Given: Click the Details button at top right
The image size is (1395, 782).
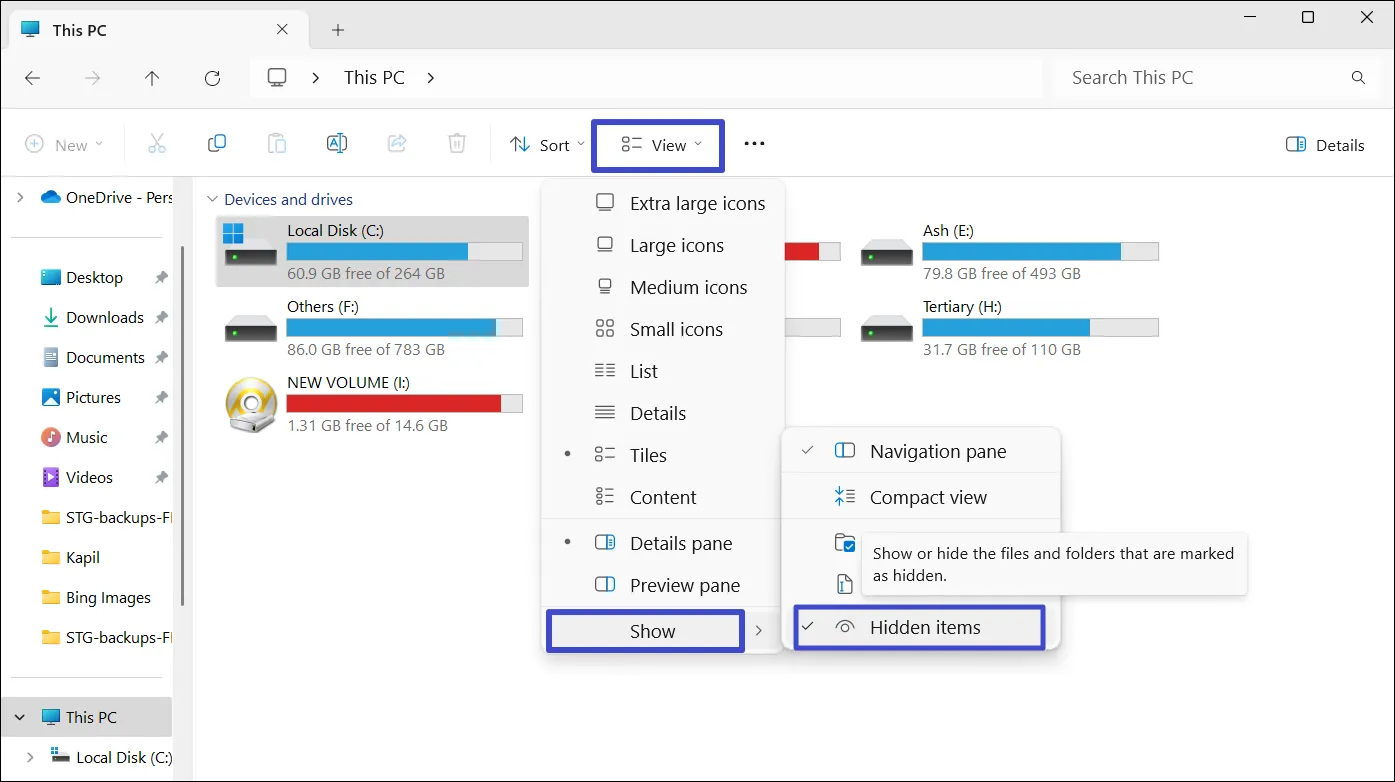Looking at the screenshot, I should (x=1325, y=145).
